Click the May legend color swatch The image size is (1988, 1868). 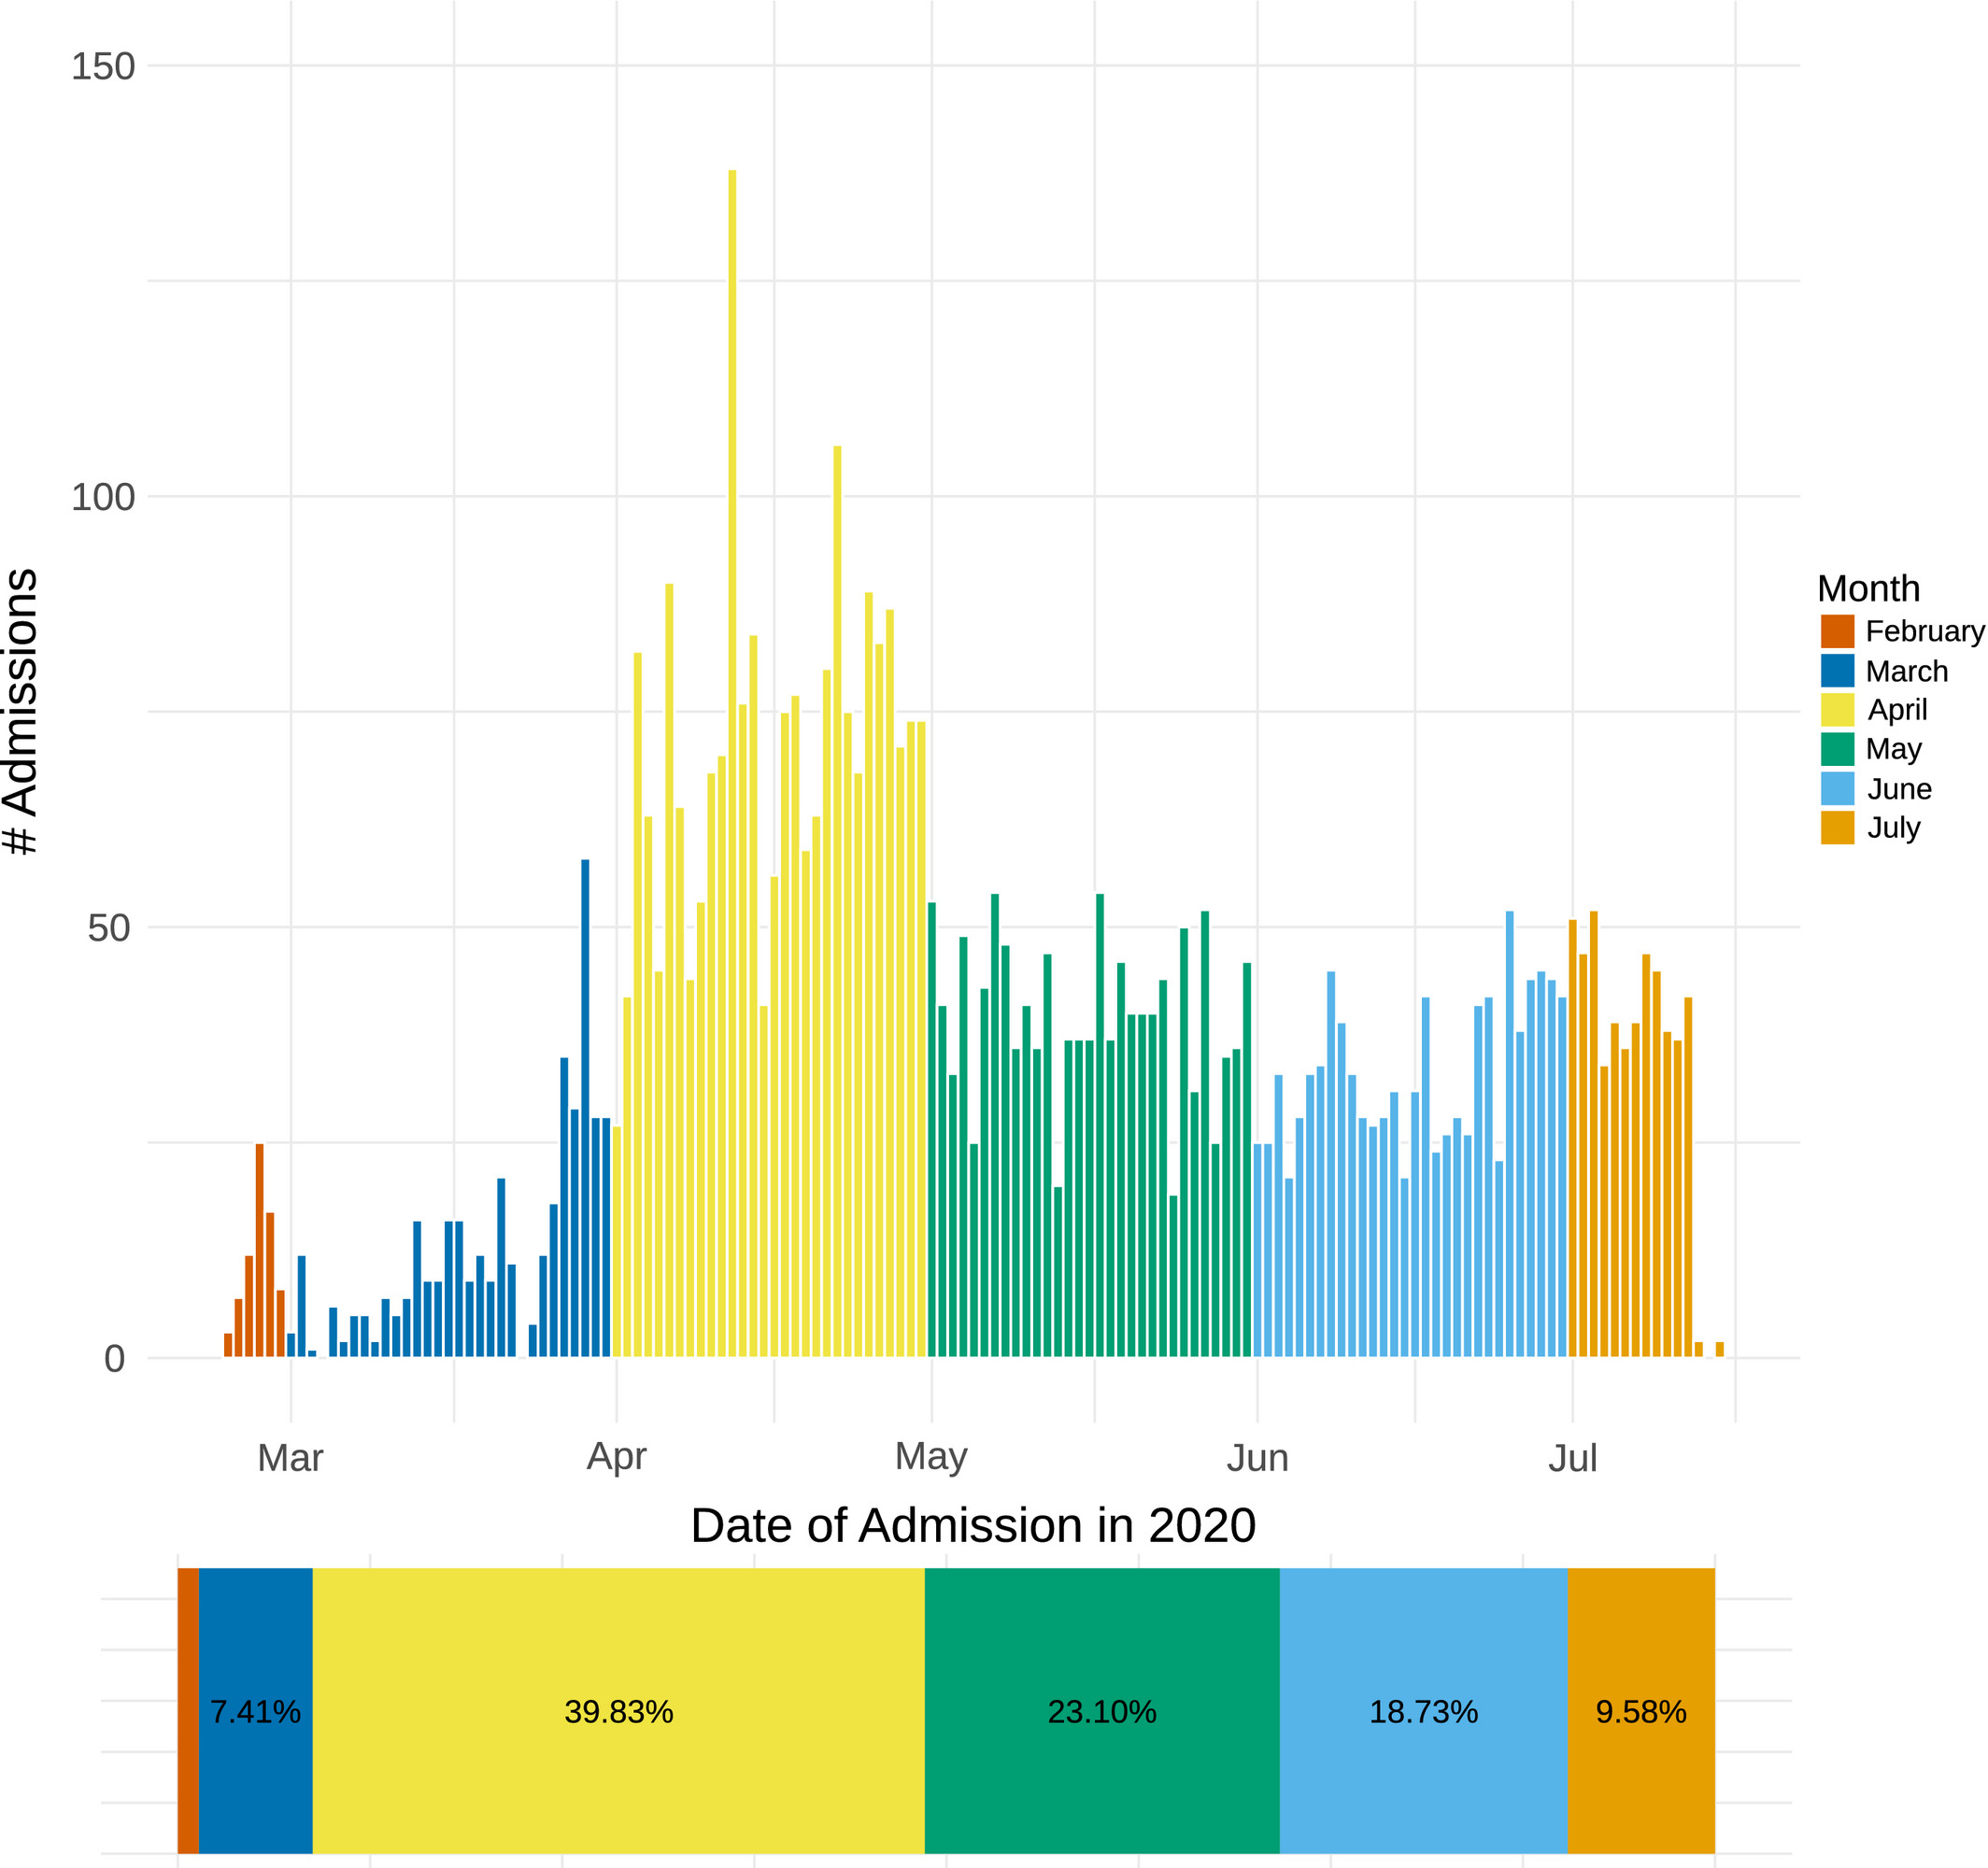click(x=1837, y=749)
